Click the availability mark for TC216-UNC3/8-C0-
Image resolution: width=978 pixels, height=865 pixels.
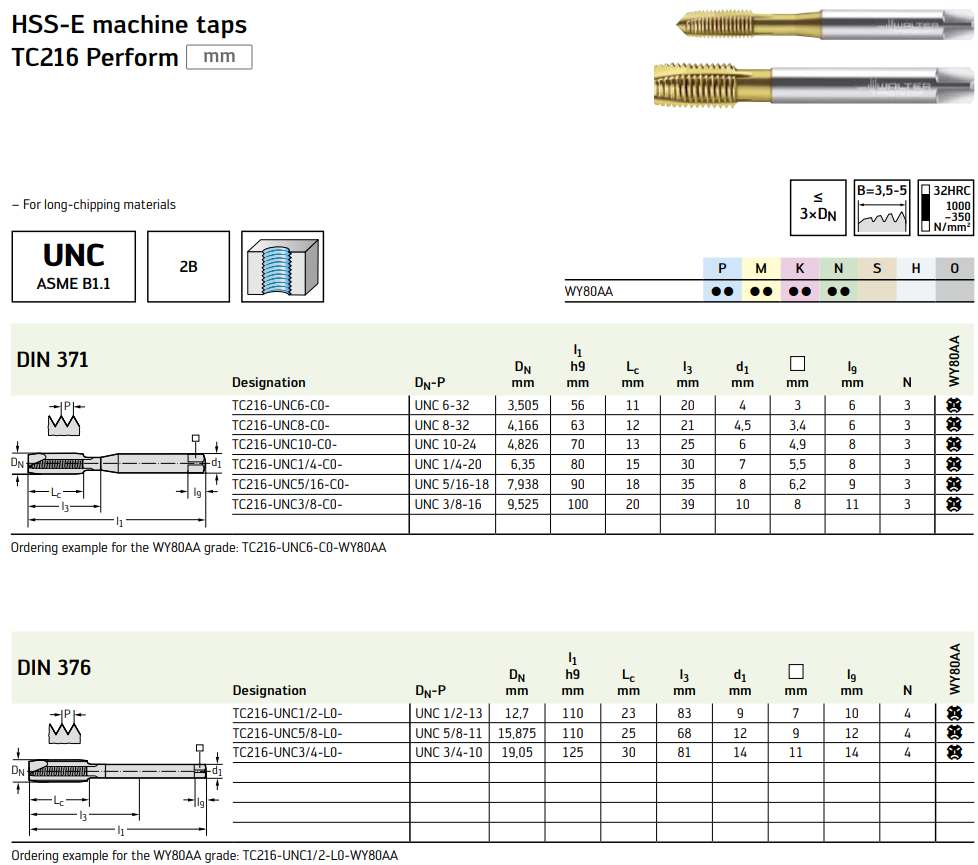pyautogui.click(x=954, y=505)
